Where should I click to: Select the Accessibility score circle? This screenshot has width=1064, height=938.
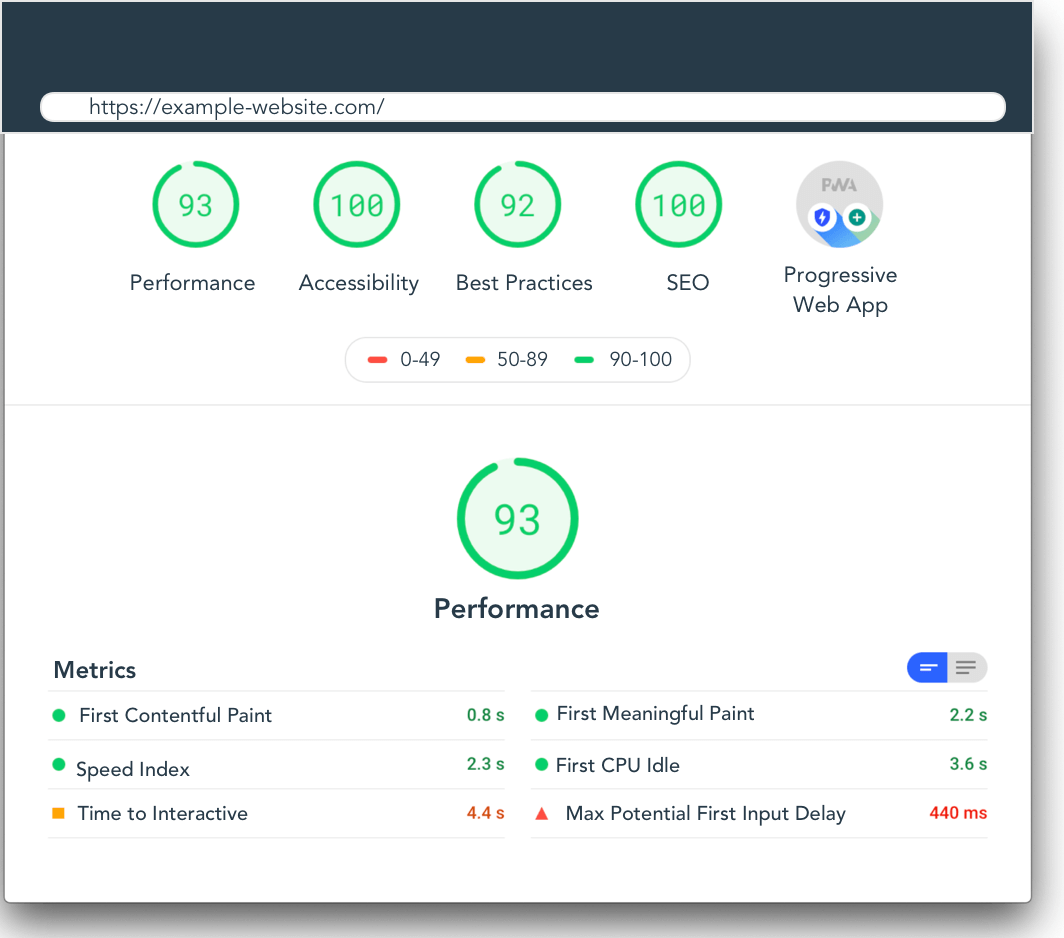pyautogui.click(x=357, y=204)
